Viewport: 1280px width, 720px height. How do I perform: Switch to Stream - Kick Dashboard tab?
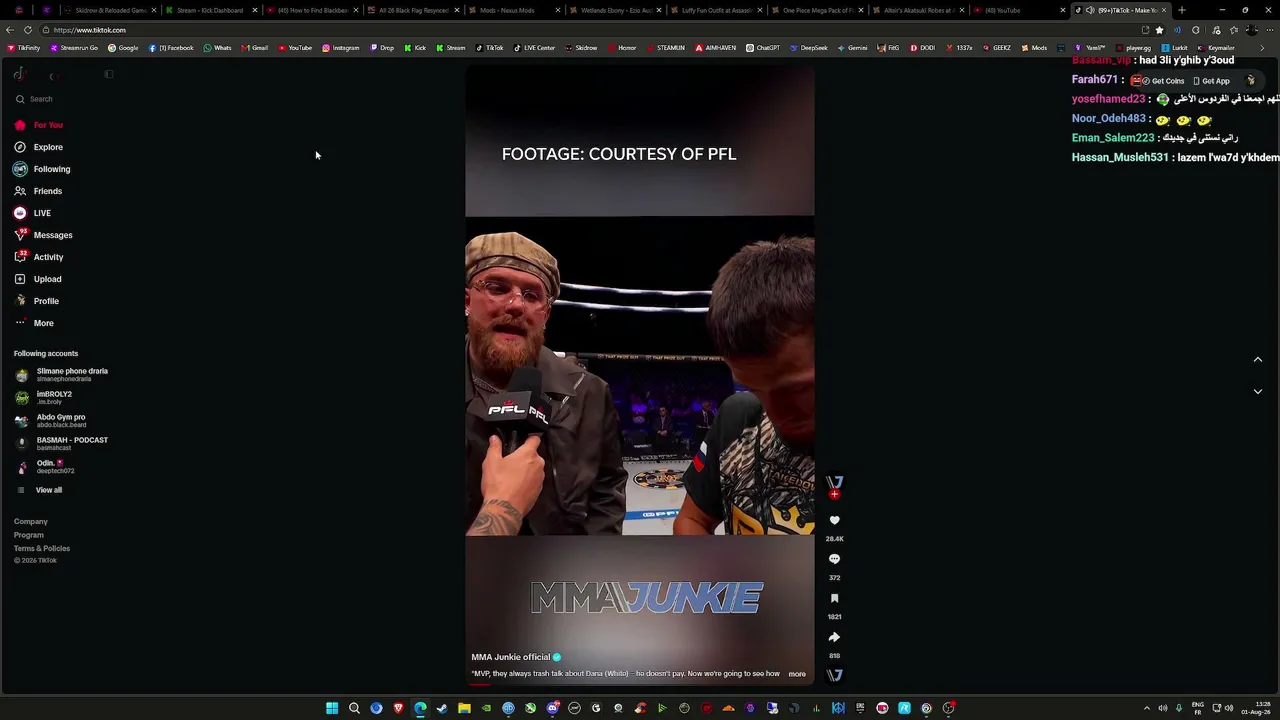211,10
